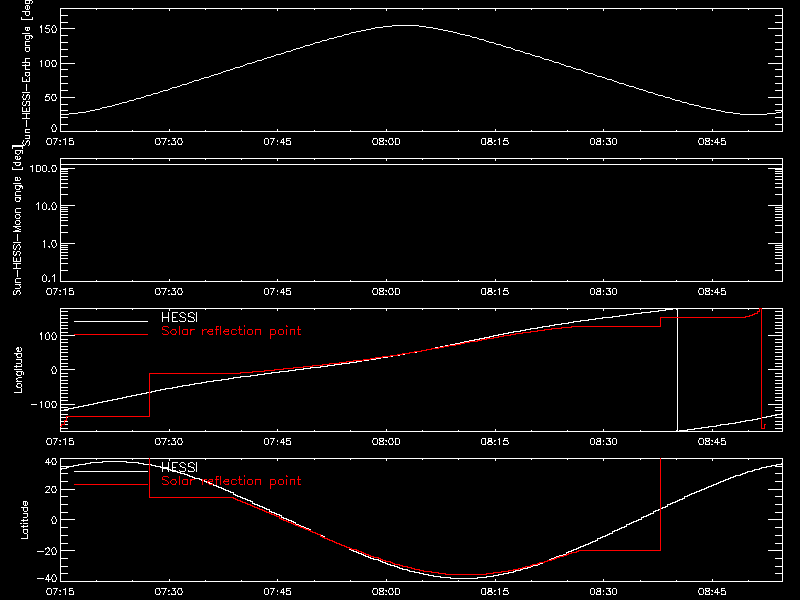Click the 0.1 tick on Moon angle axis

(49, 278)
